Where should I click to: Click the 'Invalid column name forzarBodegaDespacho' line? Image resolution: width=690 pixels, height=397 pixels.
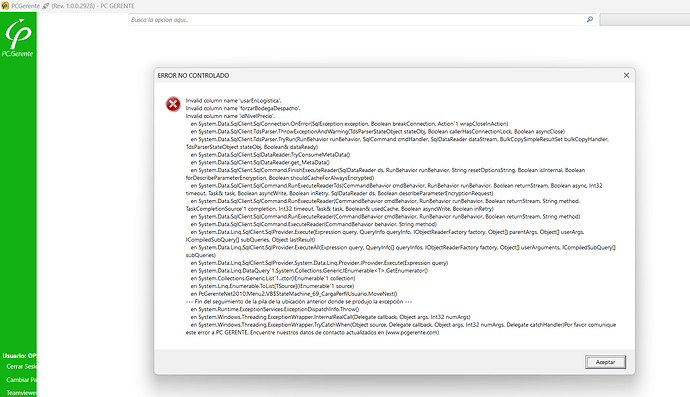243,108
